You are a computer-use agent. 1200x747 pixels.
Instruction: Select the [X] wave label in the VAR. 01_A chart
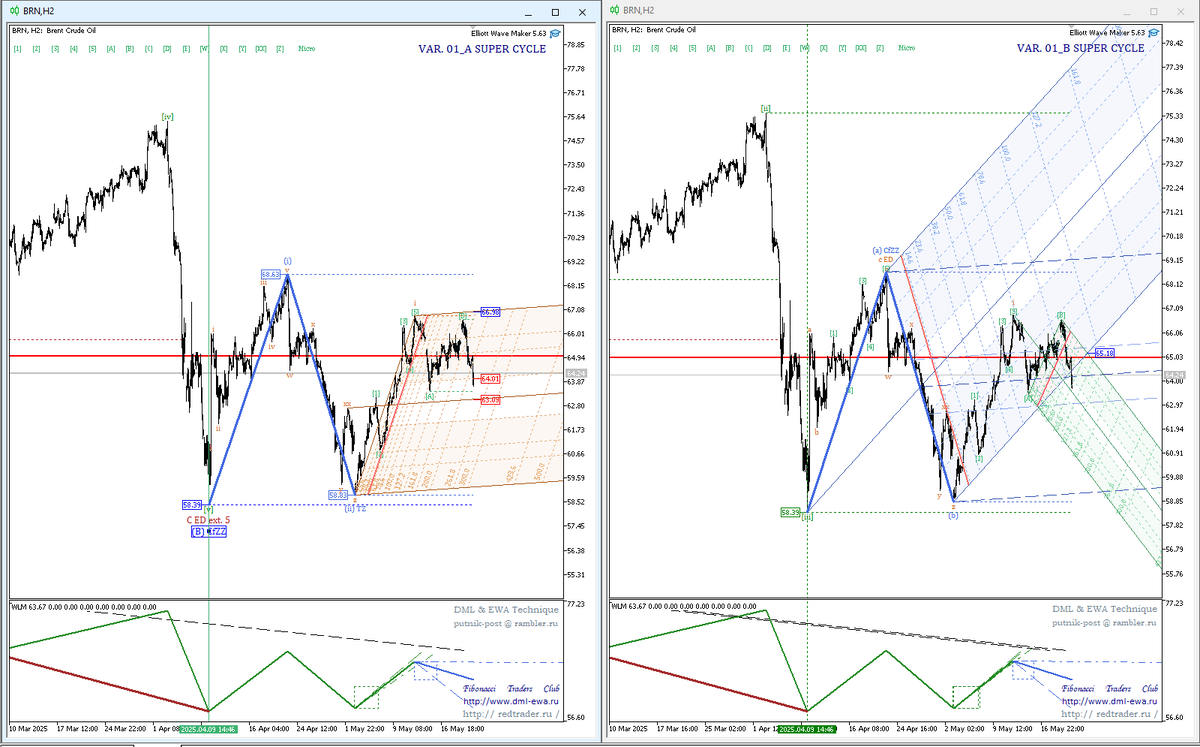(x=223, y=48)
